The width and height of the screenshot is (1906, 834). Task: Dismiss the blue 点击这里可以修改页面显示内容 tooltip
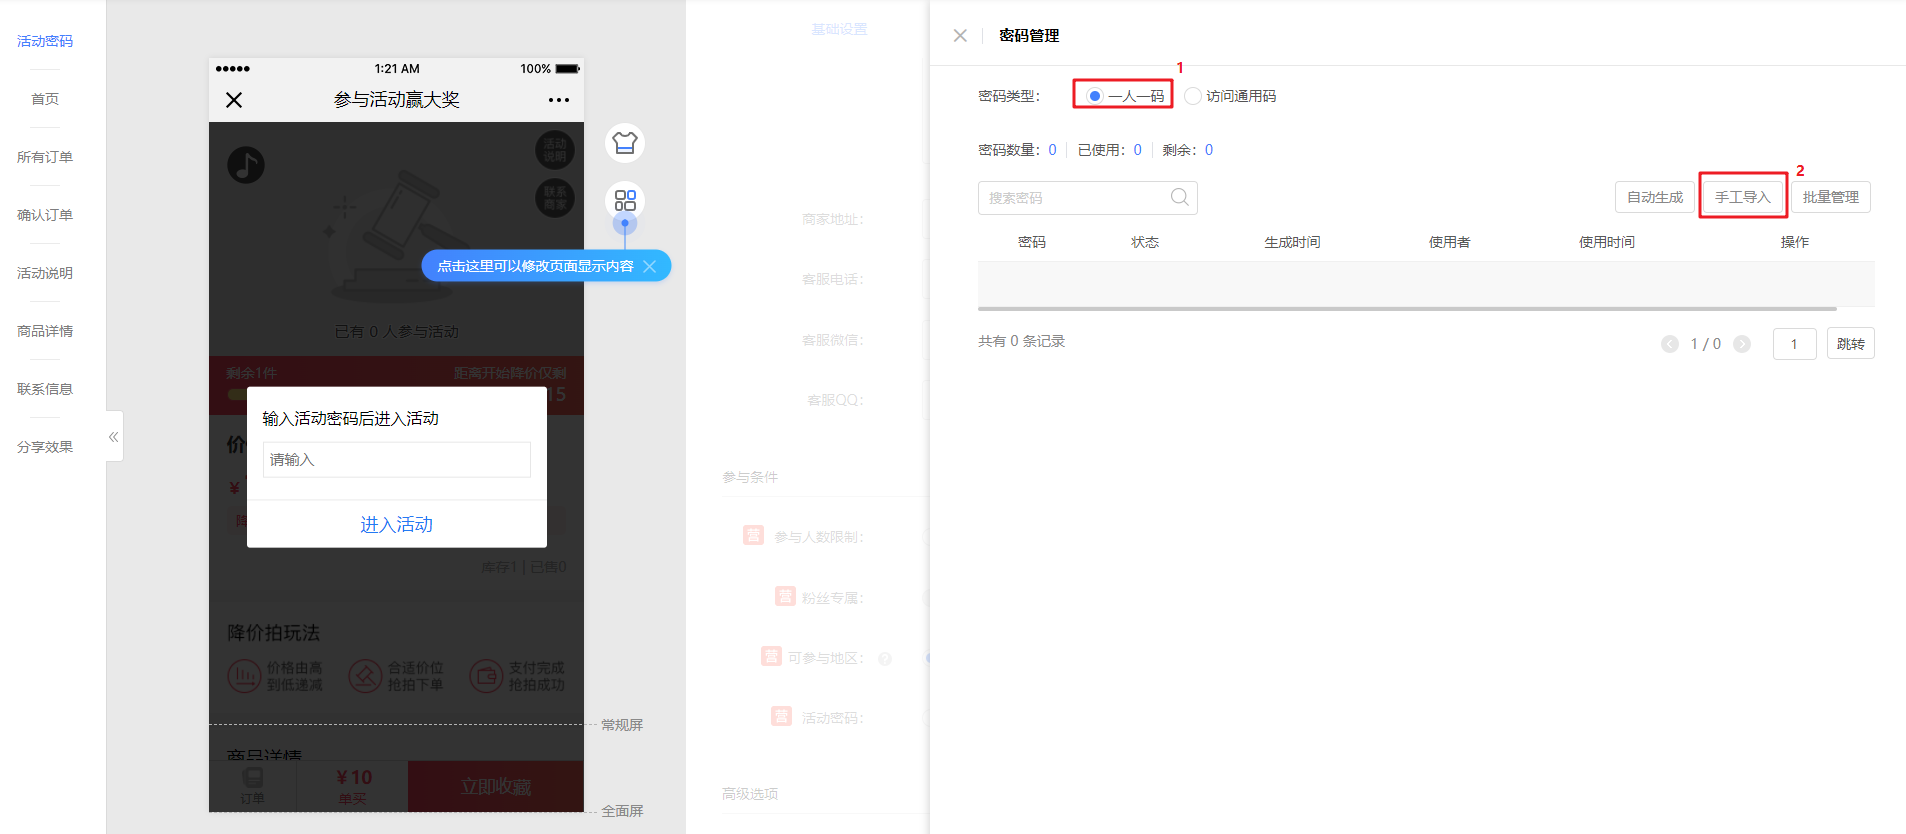pyautogui.click(x=650, y=266)
